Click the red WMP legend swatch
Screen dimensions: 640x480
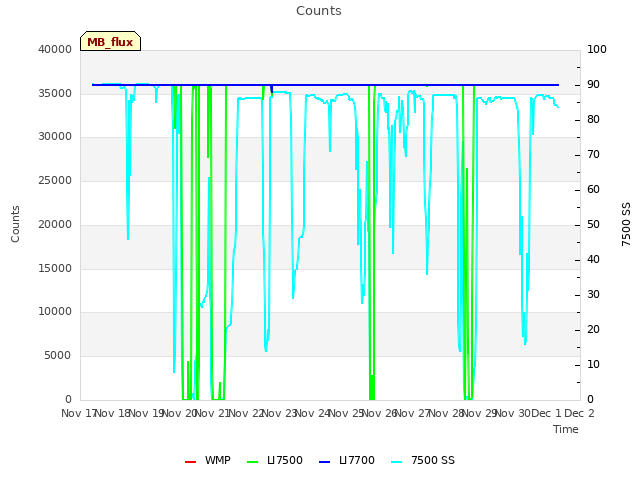pos(191,462)
